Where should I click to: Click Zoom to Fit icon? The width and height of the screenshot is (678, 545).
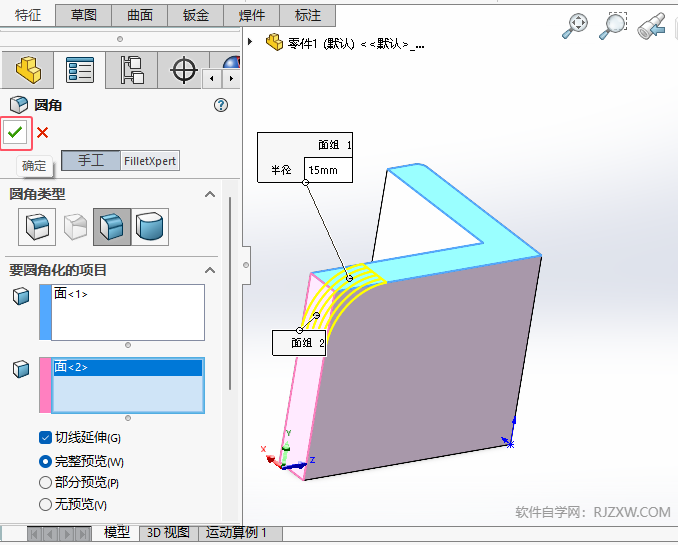pyautogui.click(x=575, y=26)
